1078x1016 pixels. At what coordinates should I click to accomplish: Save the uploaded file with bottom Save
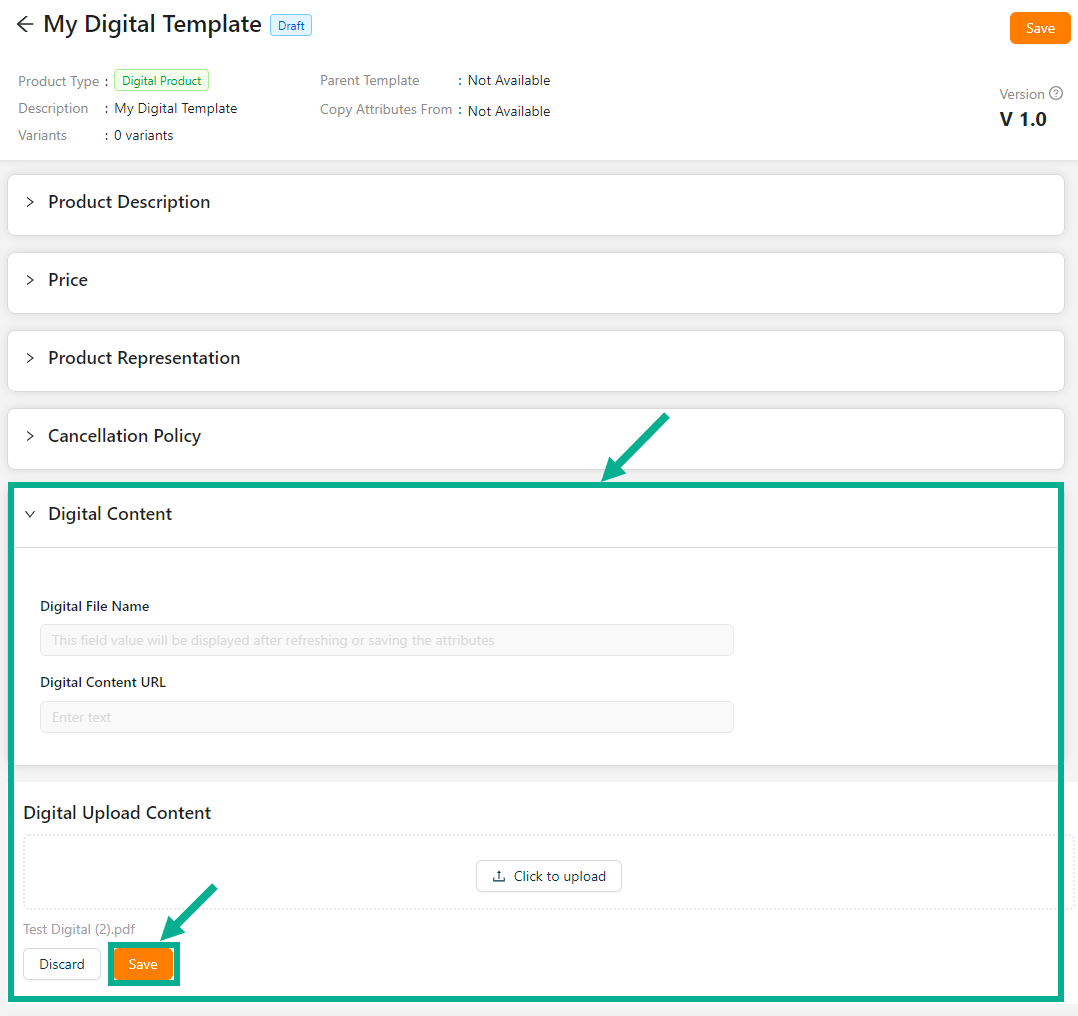[x=143, y=964]
